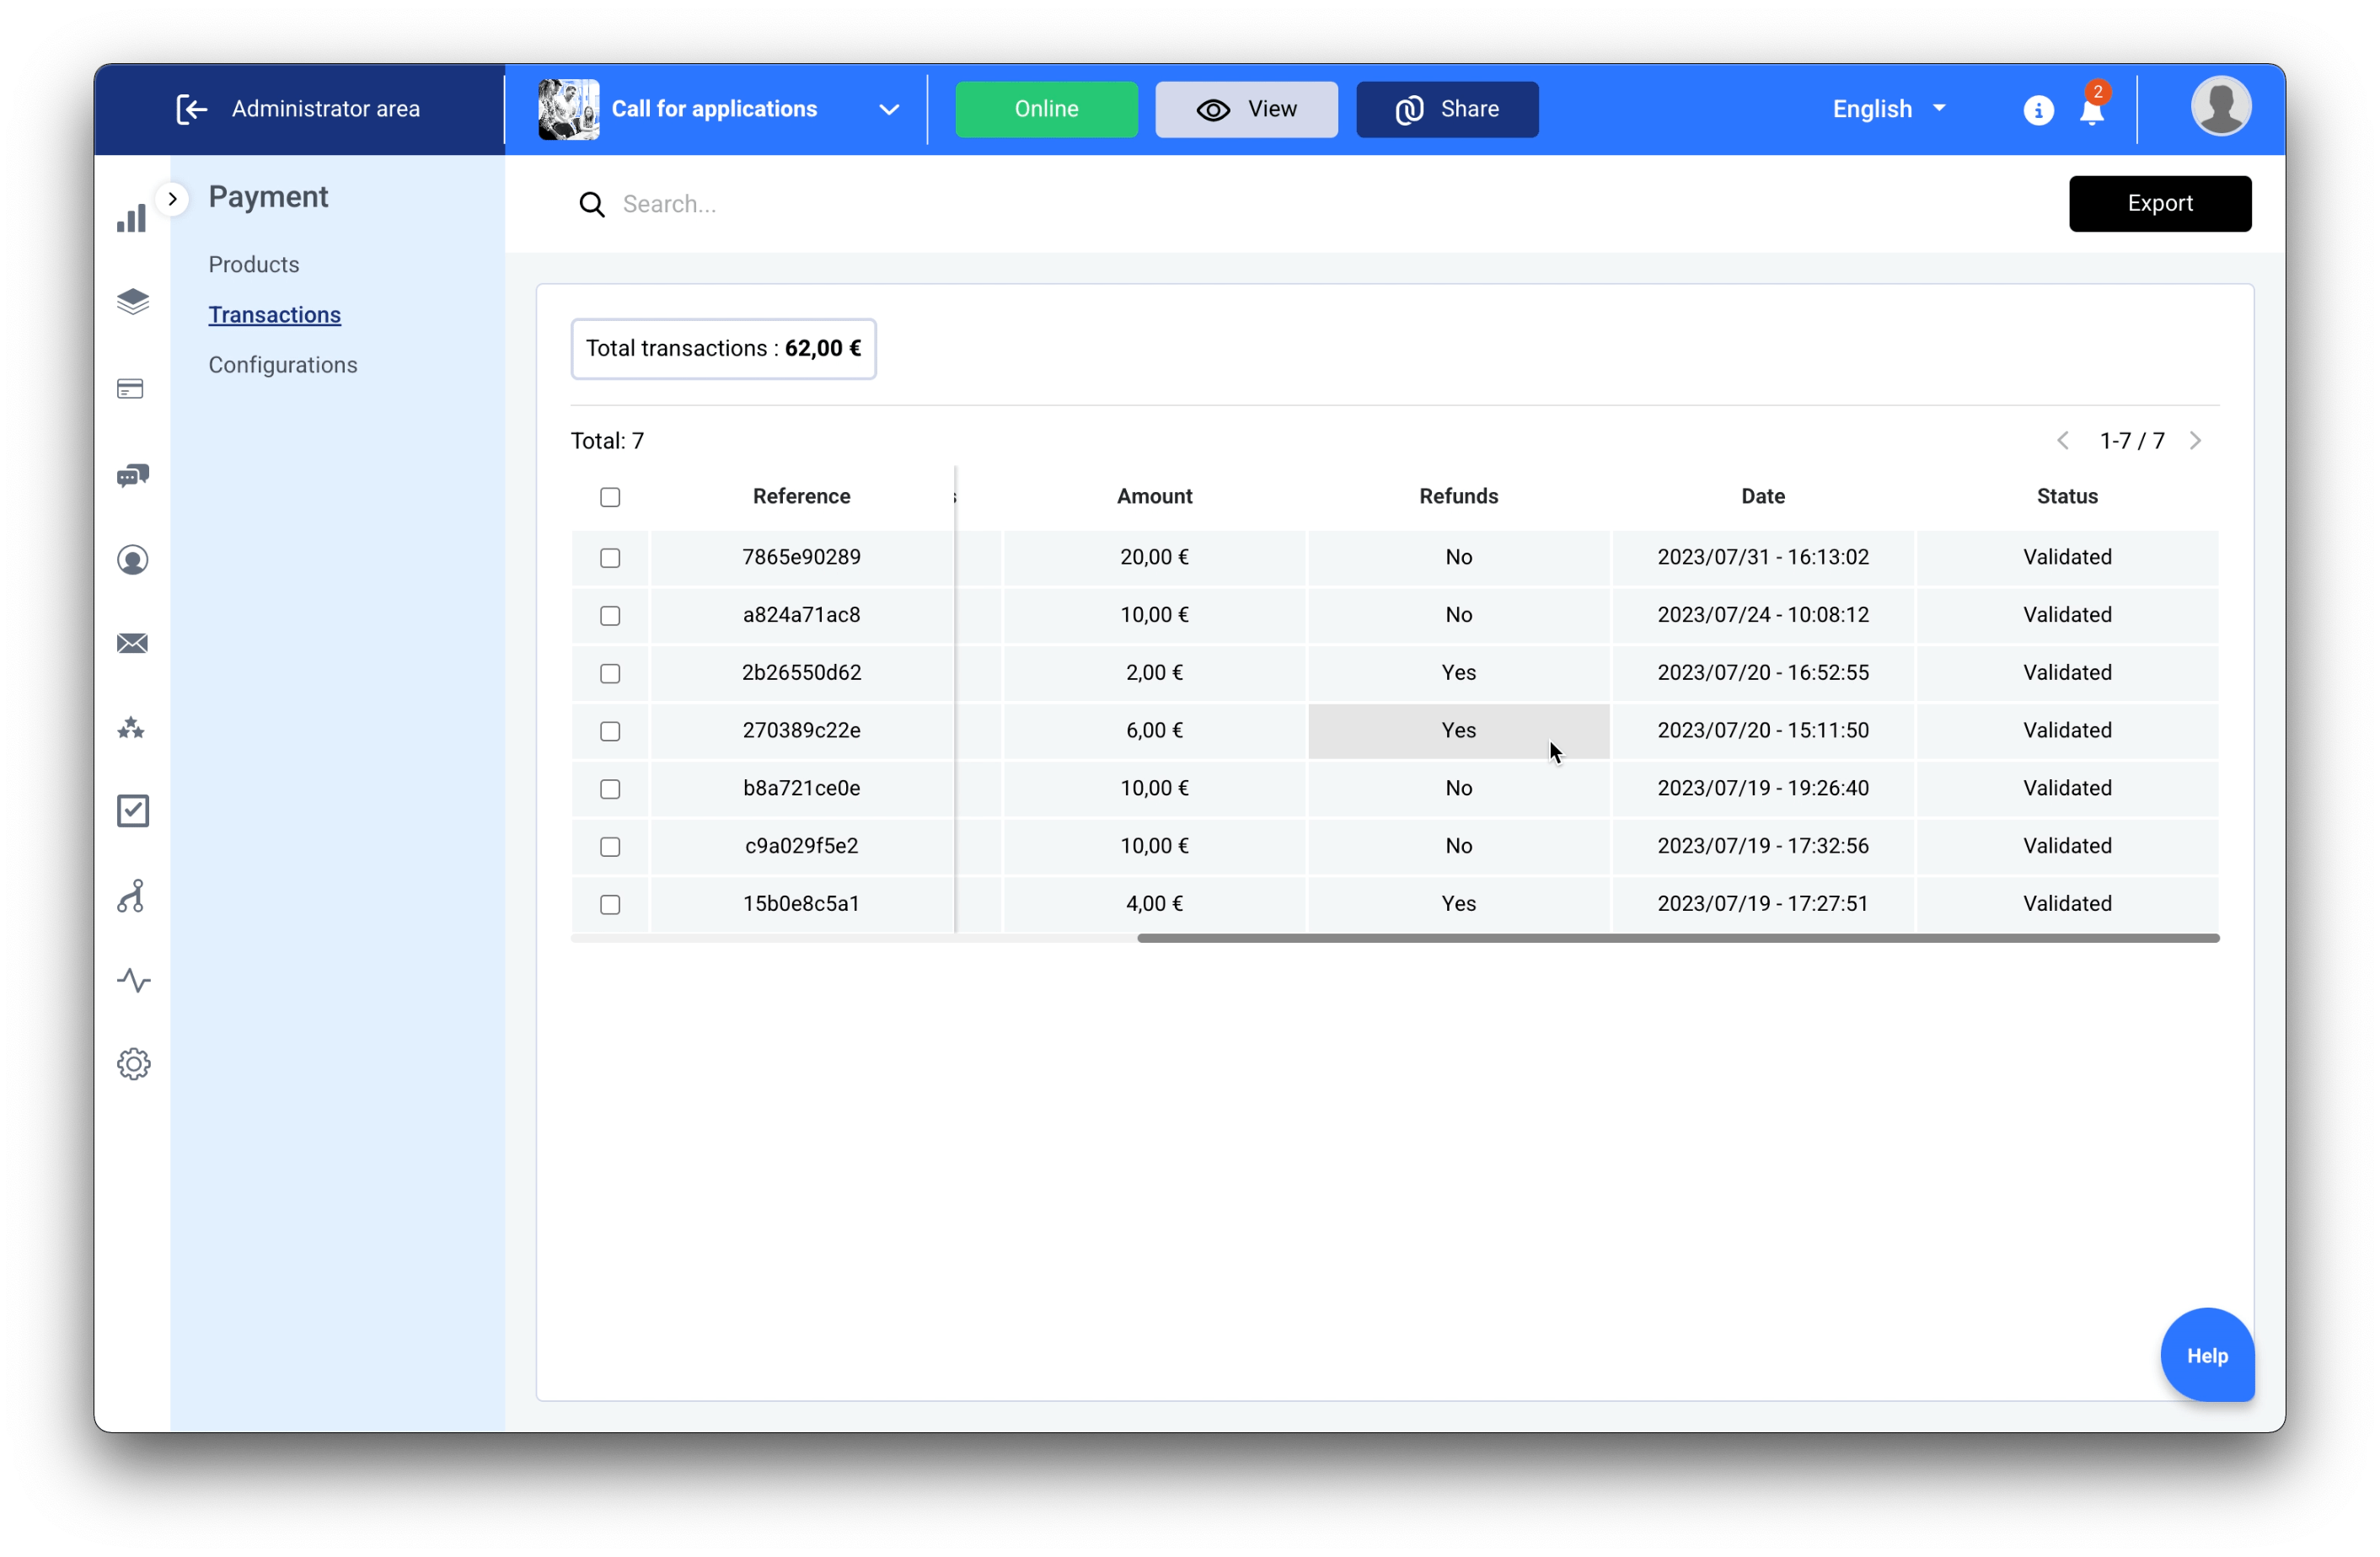Click reference b8a721ce0e
2380x1557 pixels.
pos(801,788)
